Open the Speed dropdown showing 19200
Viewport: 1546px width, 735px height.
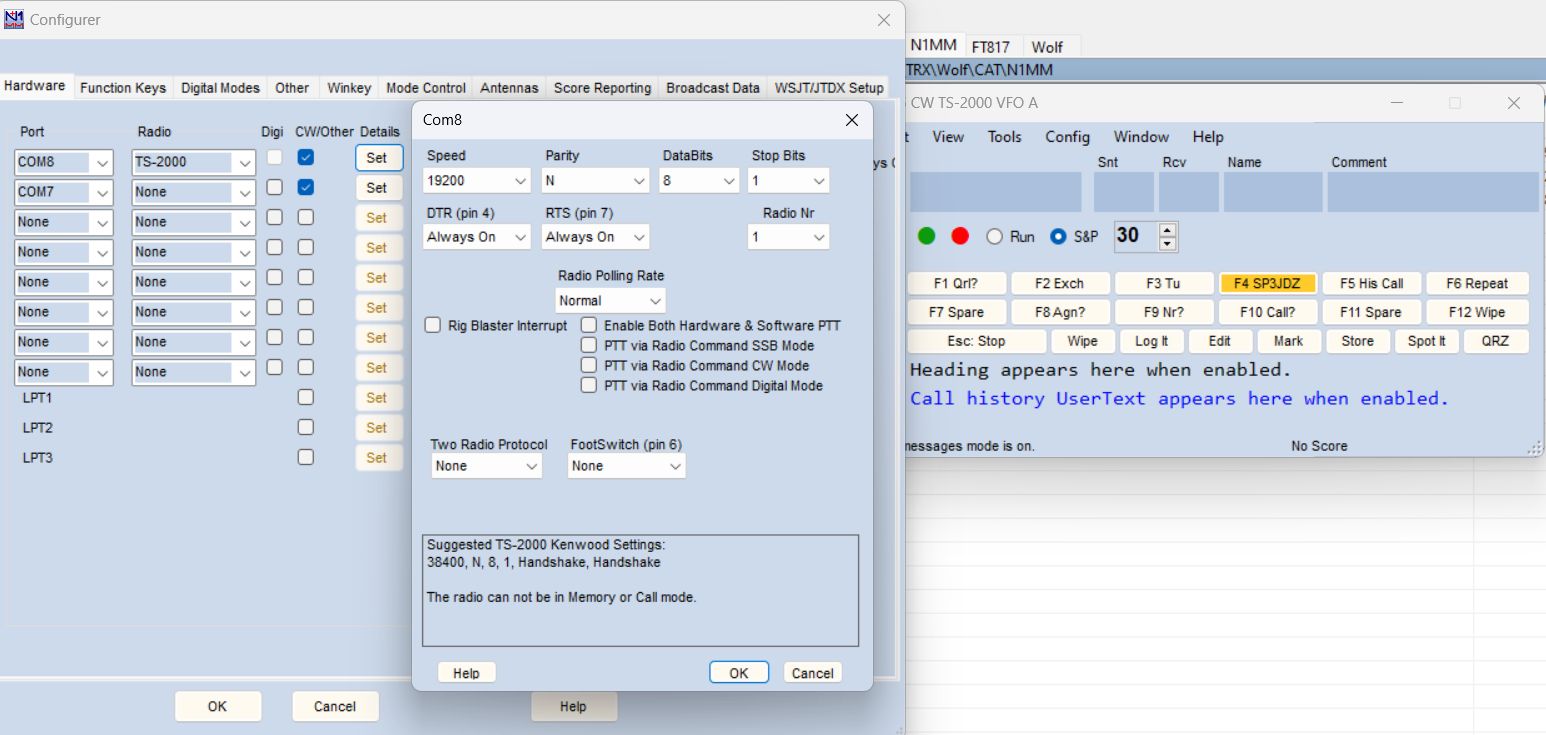(x=476, y=181)
